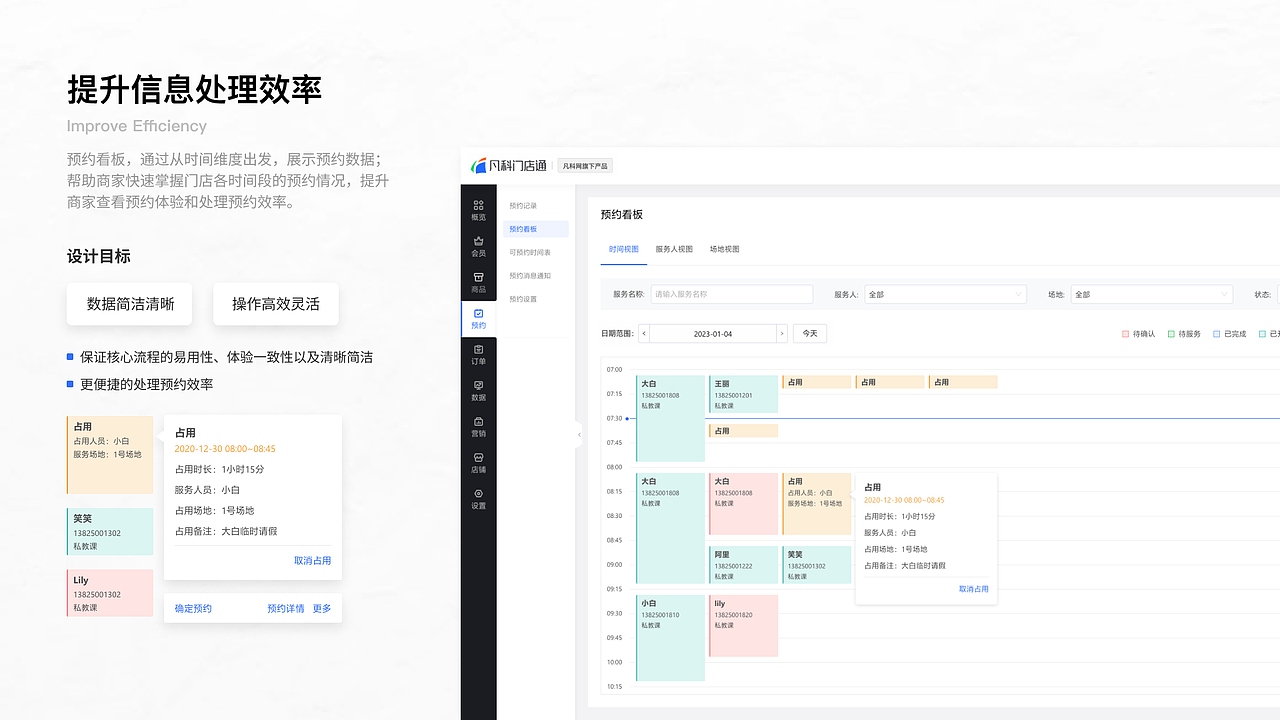This screenshot has height=720, width=1280.
Task: Click the 预约 sidebar icon
Action: coord(478,318)
